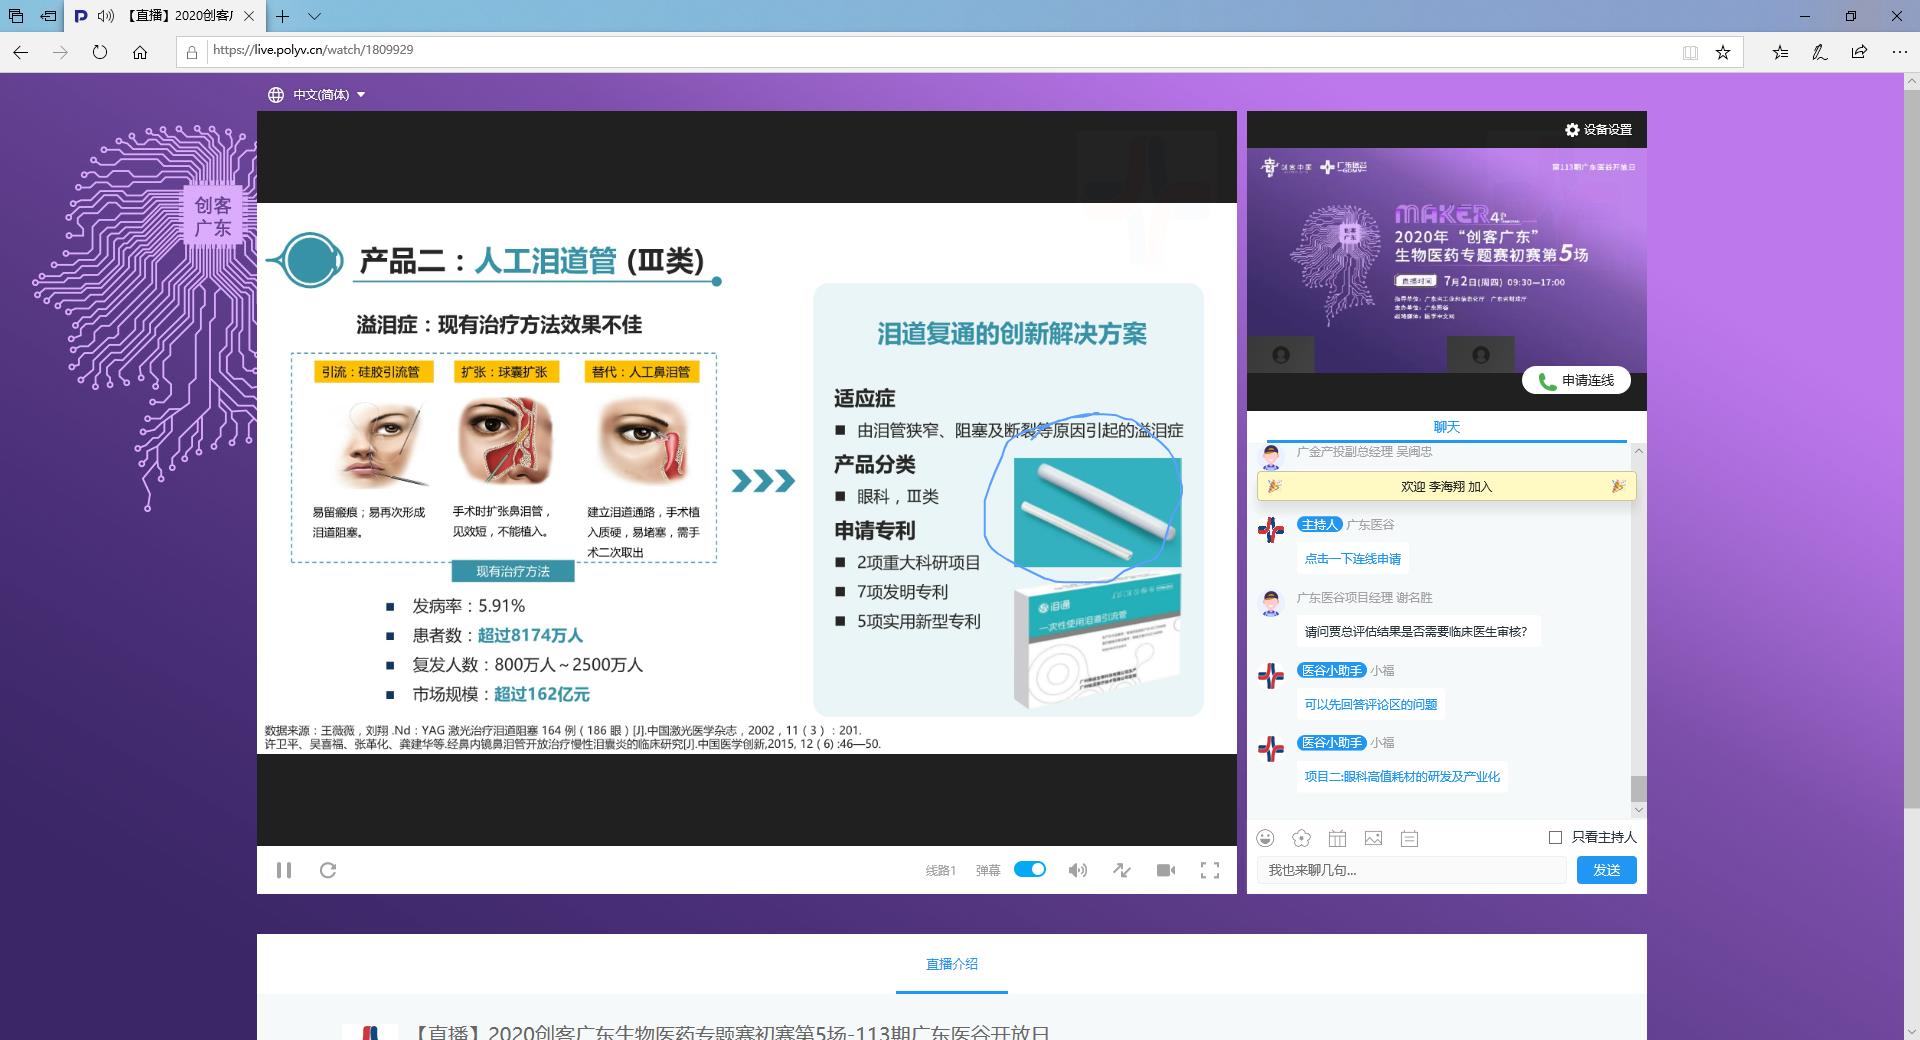Toggle the 弹幕 danmaku switch
The image size is (1920, 1040).
(1029, 870)
